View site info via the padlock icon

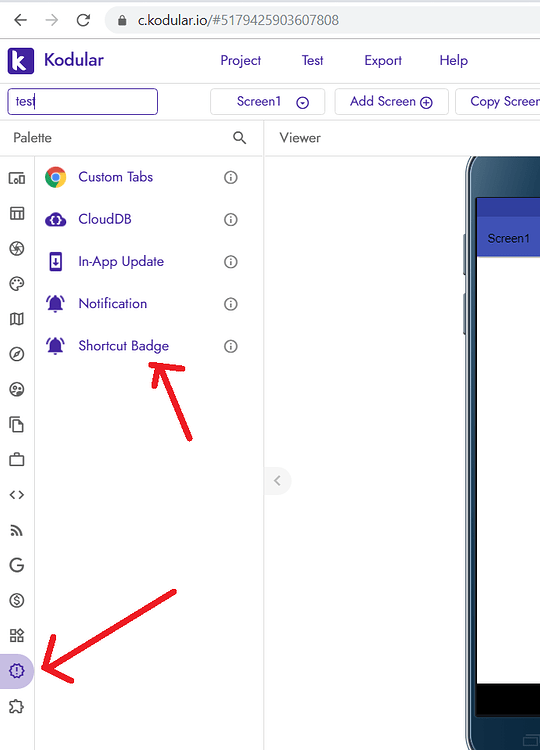[x=122, y=20]
